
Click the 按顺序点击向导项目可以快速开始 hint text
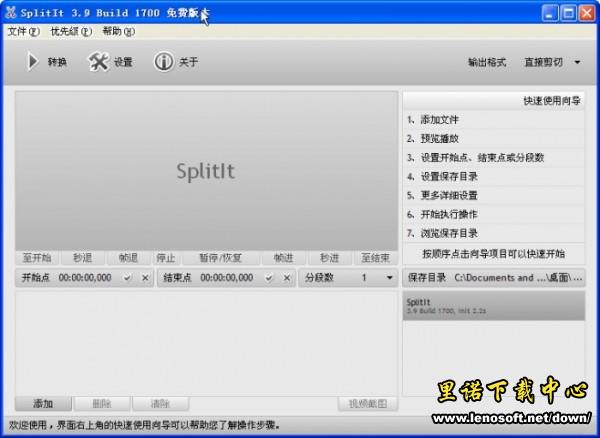click(x=494, y=254)
